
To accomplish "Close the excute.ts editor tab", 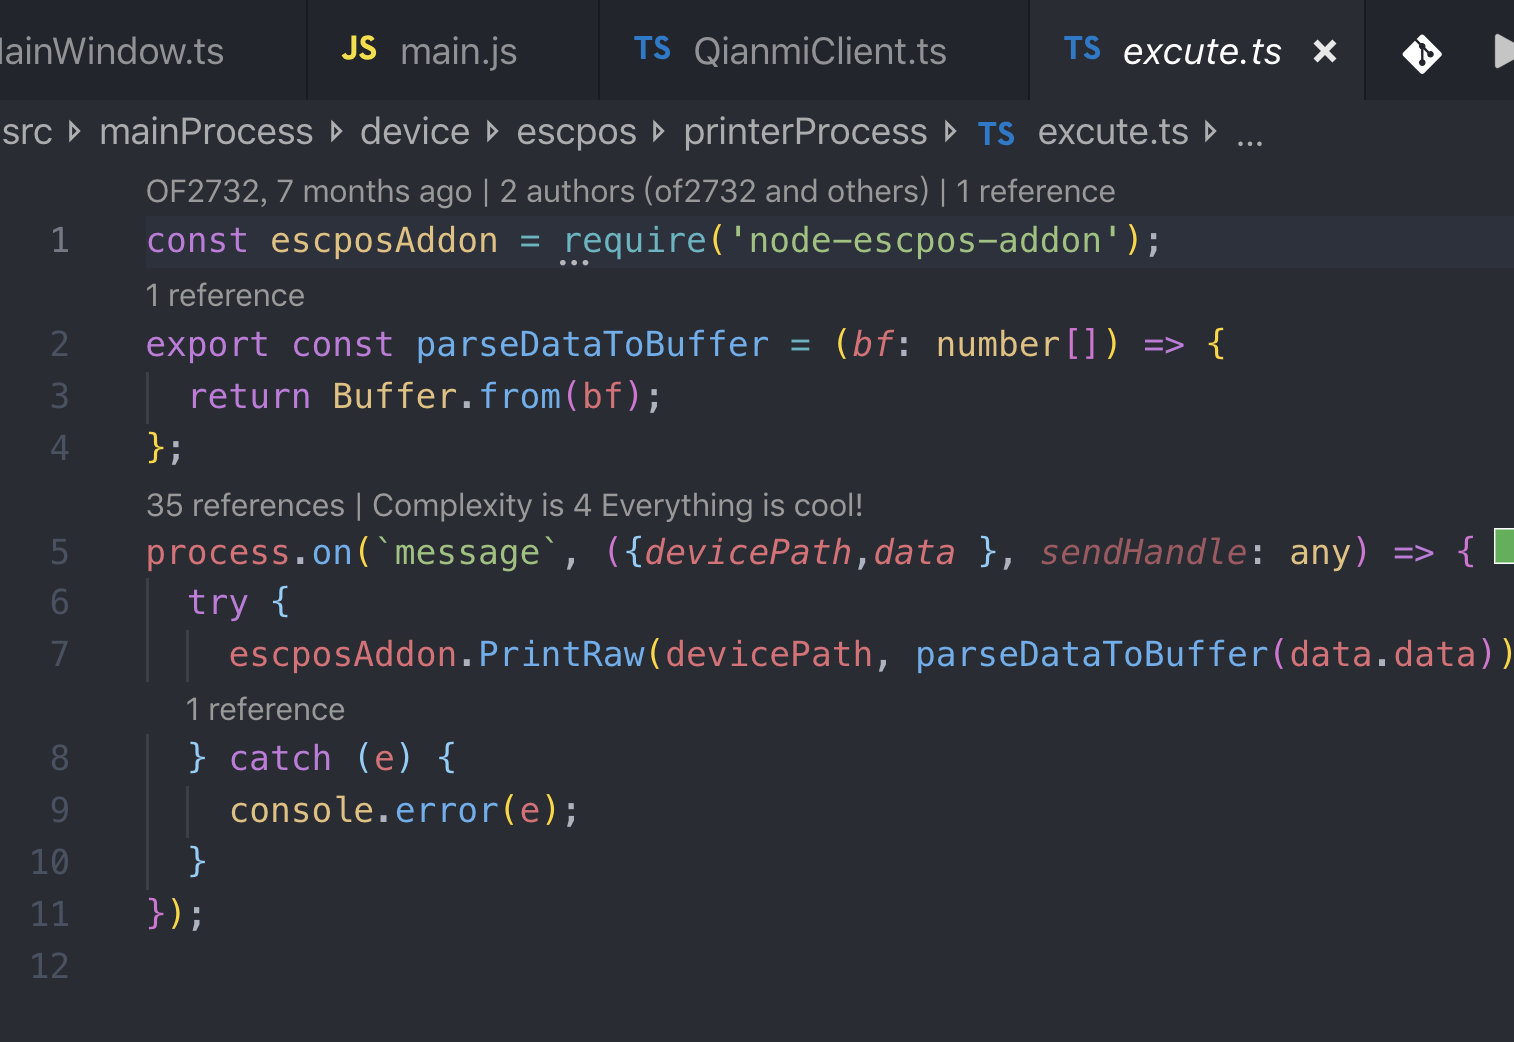I will point(1325,51).
